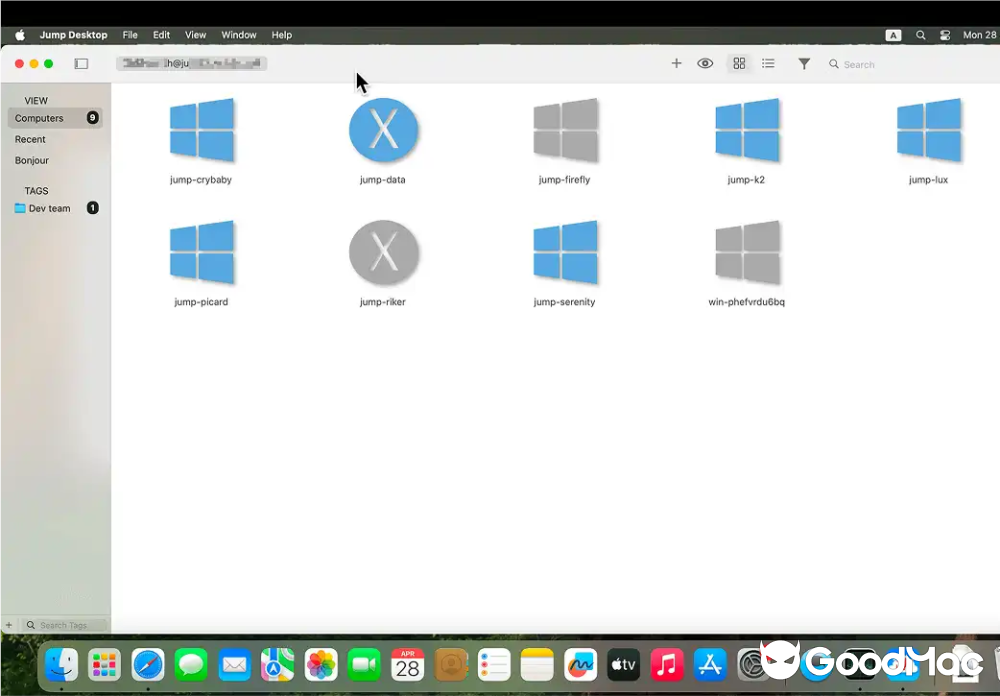Open Messages from the Dock
This screenshot has height=696, width=1000.
tap(191, 665)
